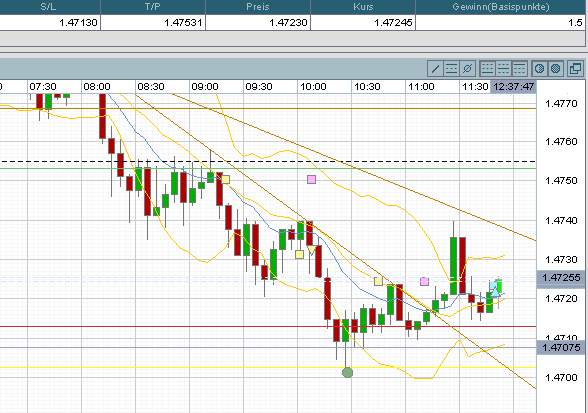This screenshot has width=588, height=413.
Task: Click the 12:37:47 time label
Action: click(x=513, y=87)
